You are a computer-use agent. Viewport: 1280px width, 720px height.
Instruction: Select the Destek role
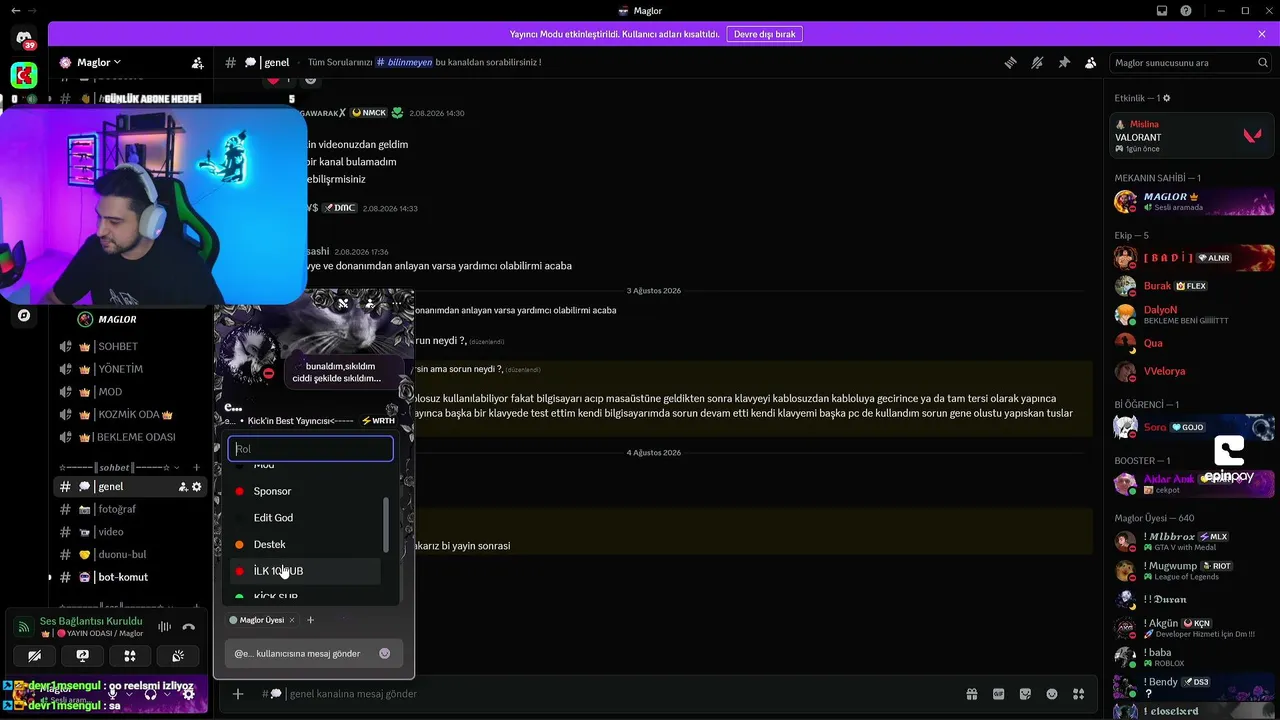[305, 544]
